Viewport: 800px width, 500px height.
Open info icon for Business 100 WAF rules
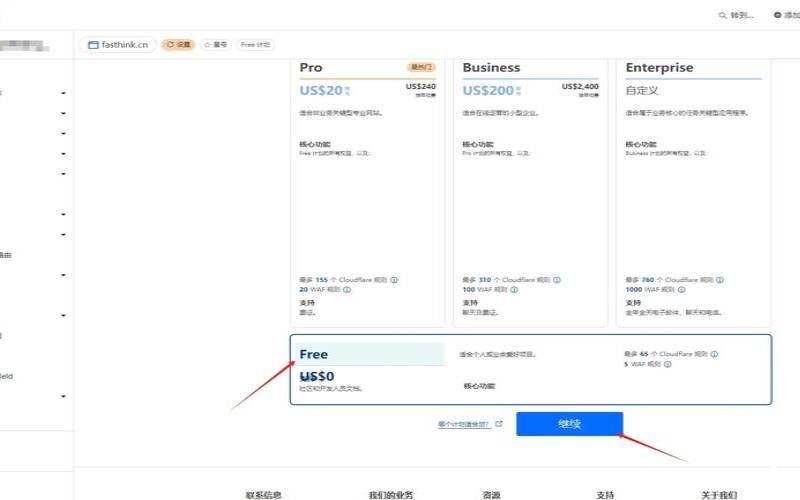click(514, 289)
